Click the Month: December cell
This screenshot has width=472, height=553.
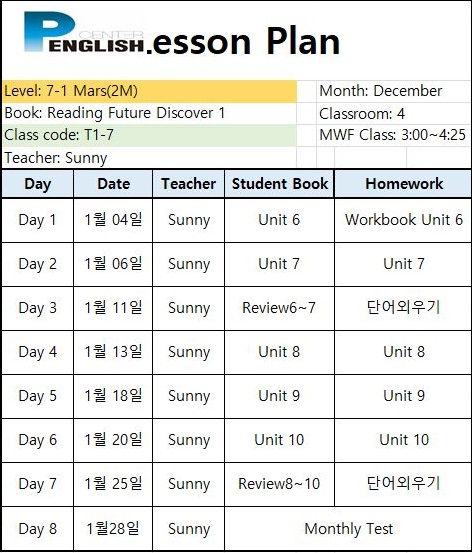[393, 91]
